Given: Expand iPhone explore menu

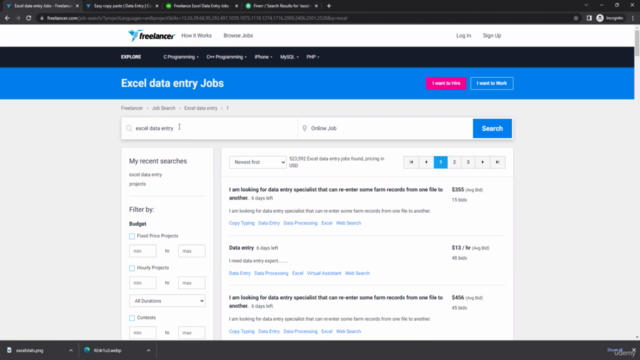Looking at the screenshot, I should point(263,57).
